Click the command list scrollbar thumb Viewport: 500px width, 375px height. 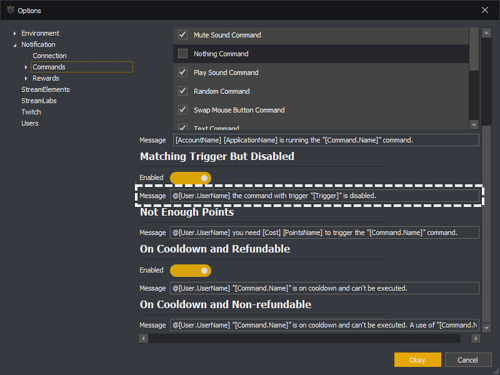coord(474,49)
